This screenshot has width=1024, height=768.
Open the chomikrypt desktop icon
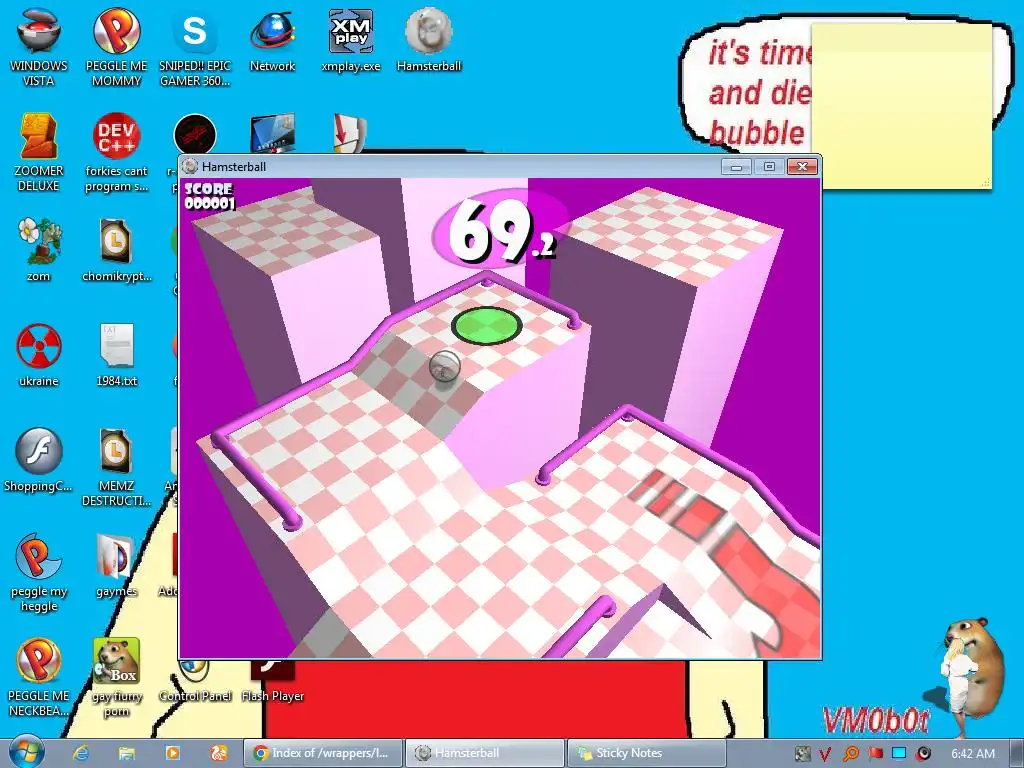(116, 250)
